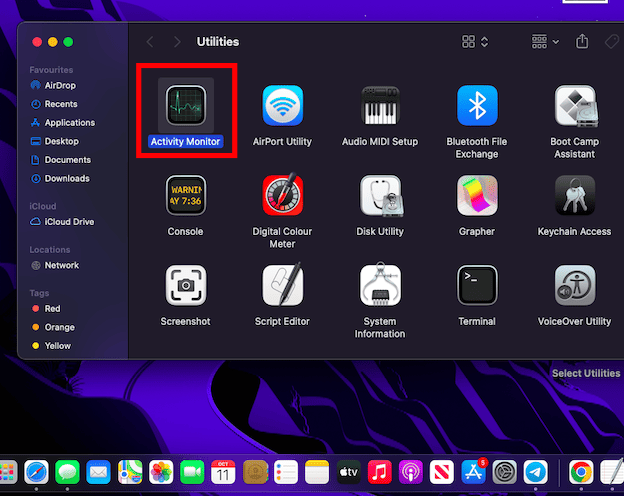
Task: Open Boot Camp Assistant
Action: [574, 106]
